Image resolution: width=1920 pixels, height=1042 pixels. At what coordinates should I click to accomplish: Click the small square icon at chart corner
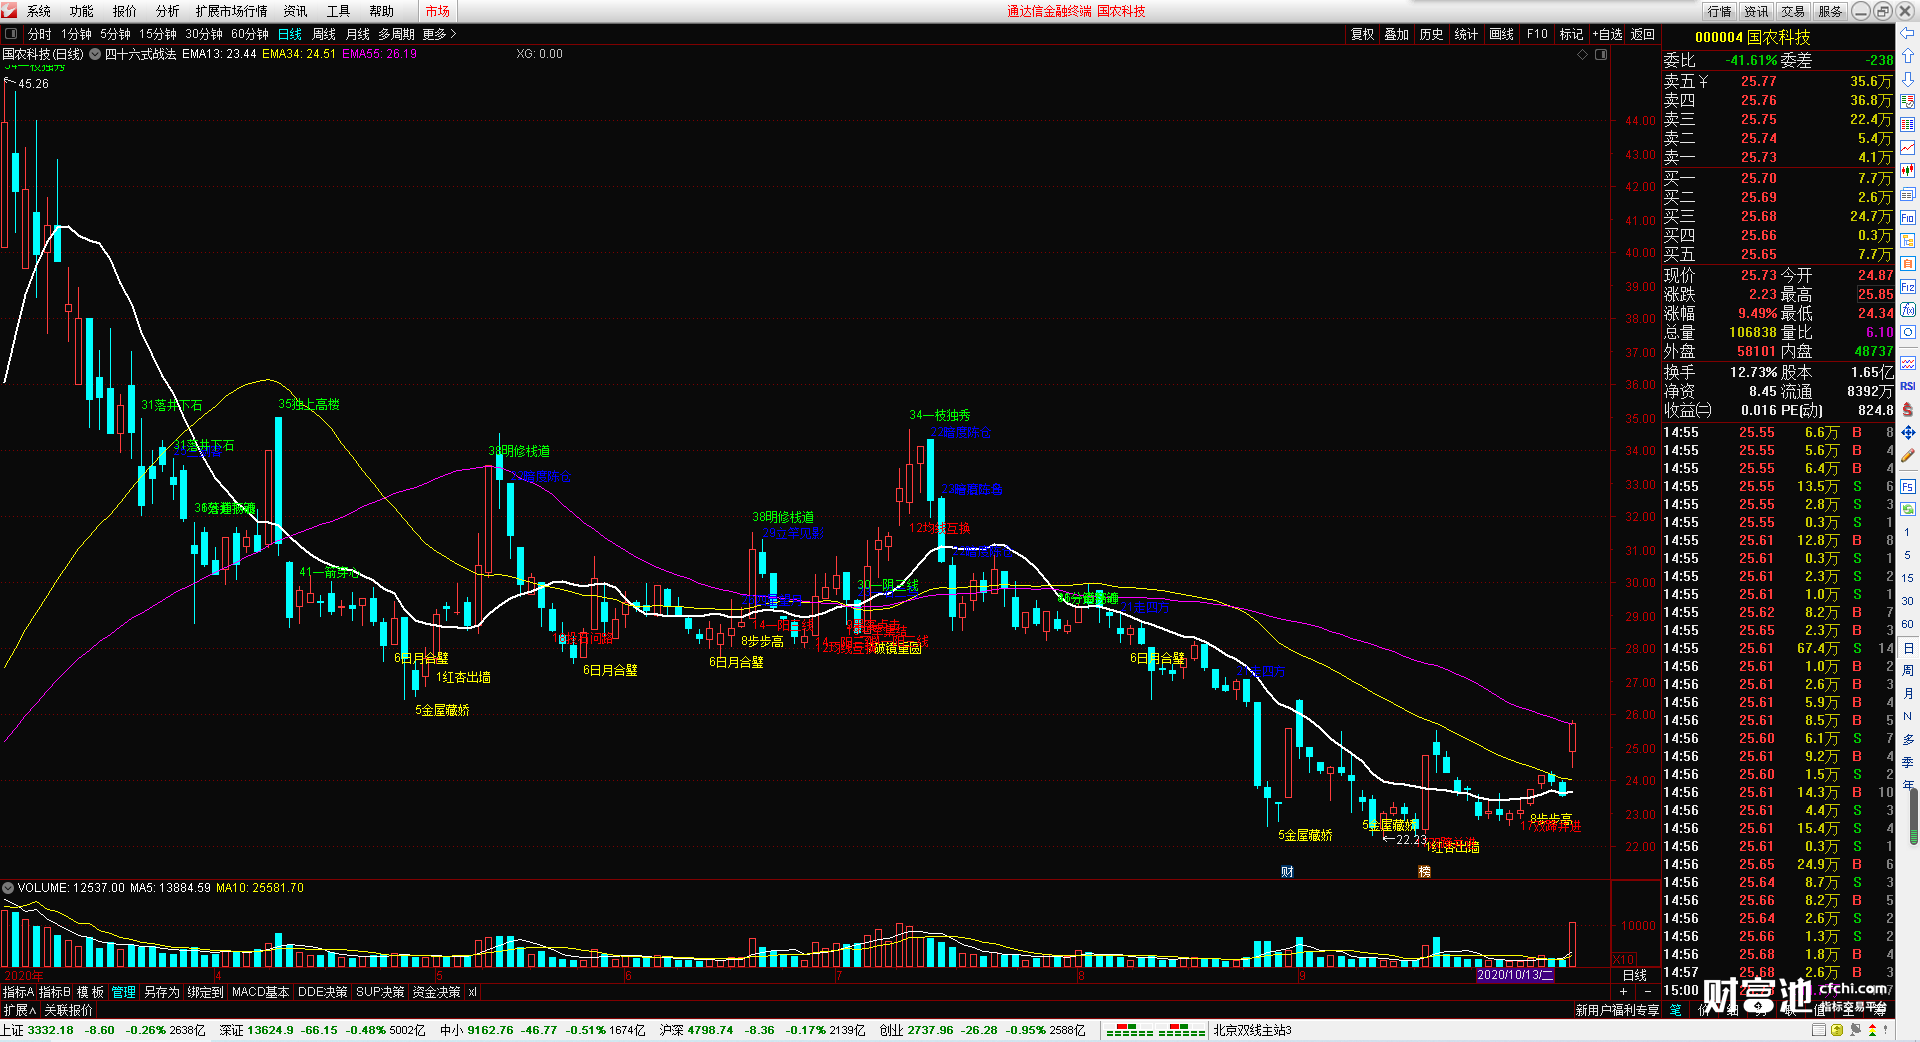(1601, 54)
